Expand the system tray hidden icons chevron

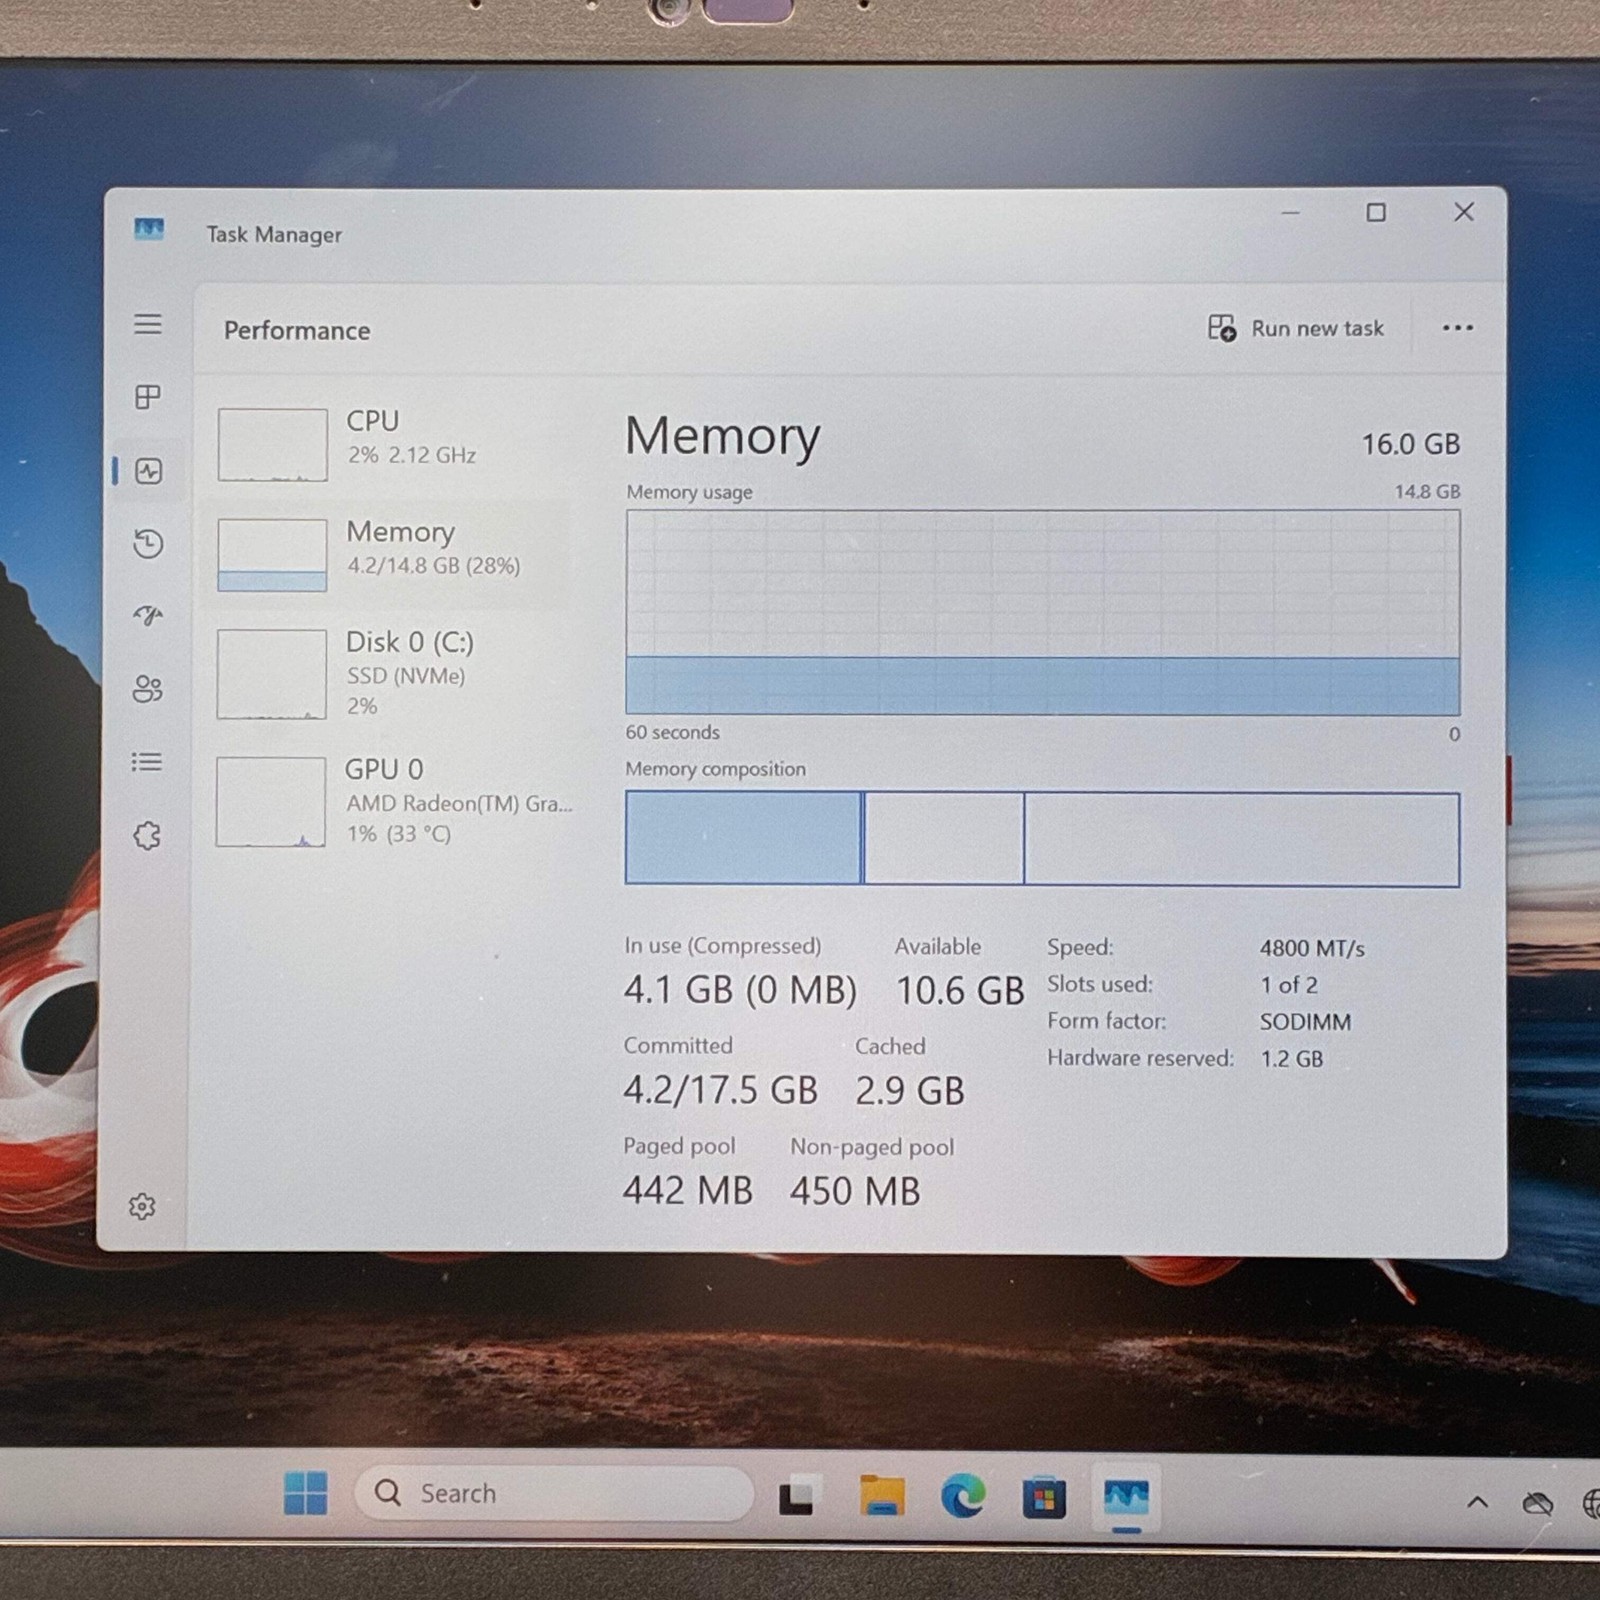click(1477, 1501)
